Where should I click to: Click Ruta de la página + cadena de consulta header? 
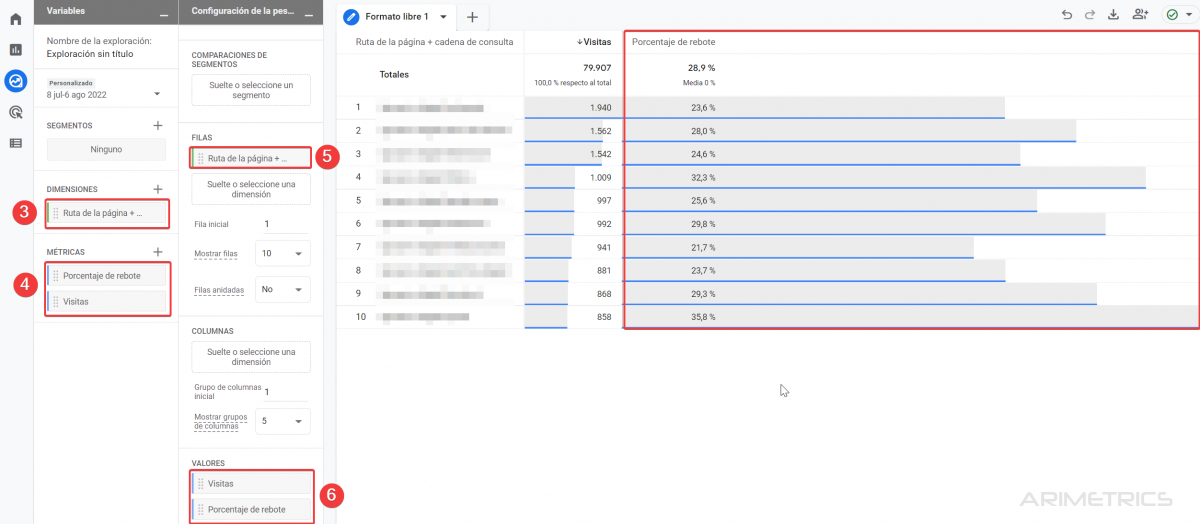coord(435,42)
